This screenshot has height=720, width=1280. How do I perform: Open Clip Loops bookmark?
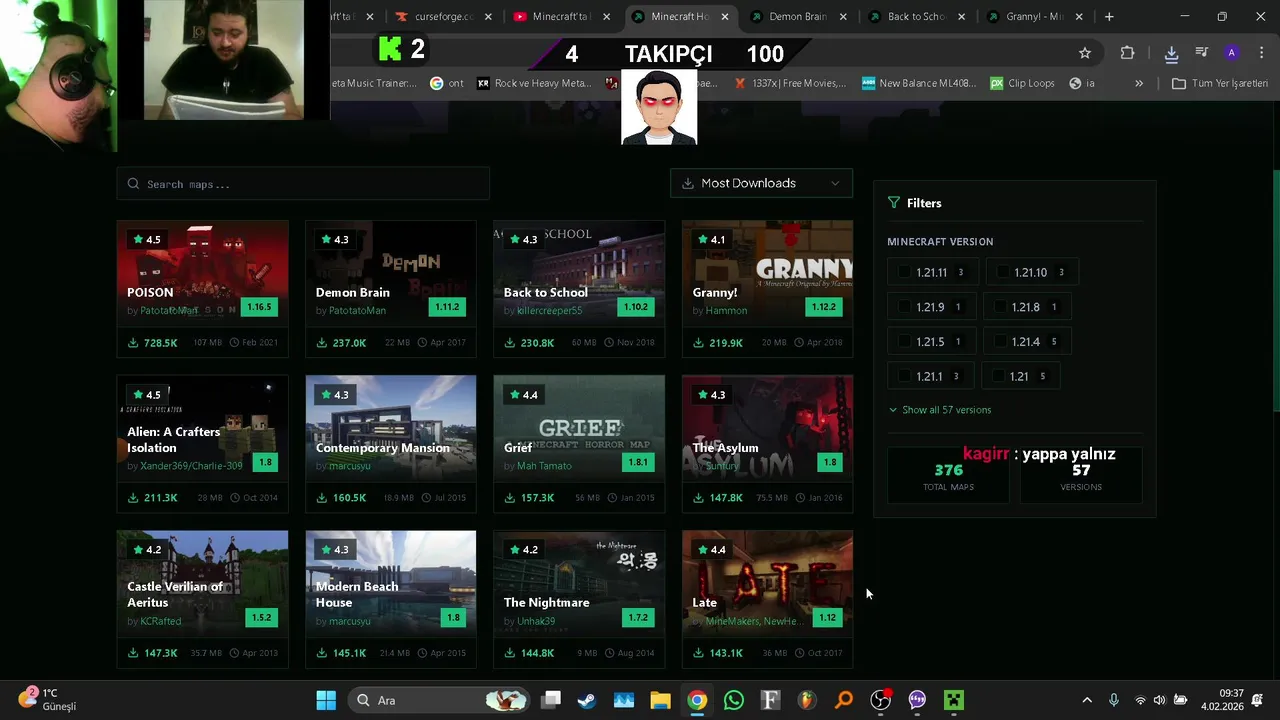click(1022, 83)
